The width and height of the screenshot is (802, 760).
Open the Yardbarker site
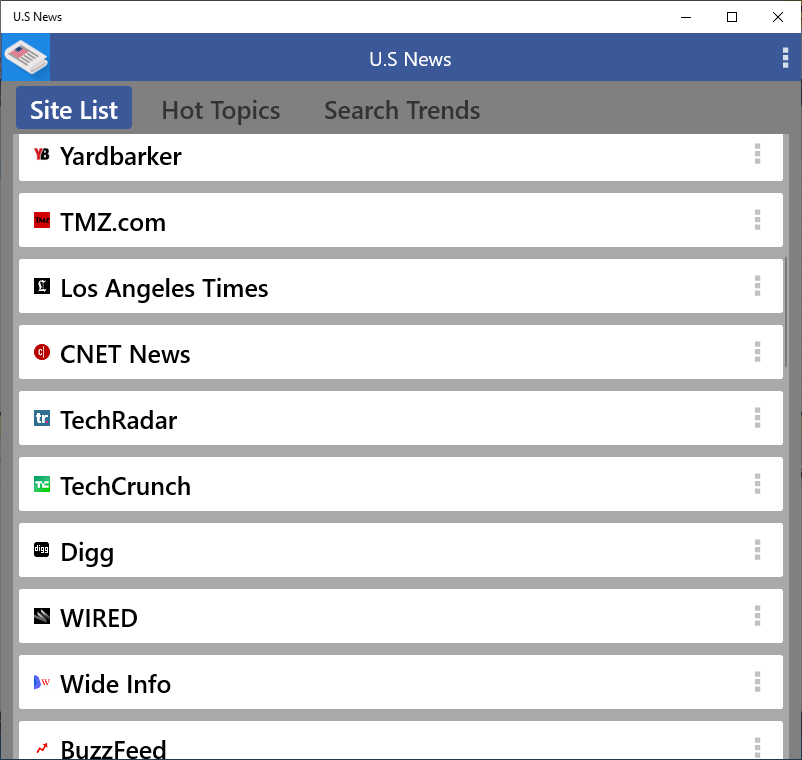point(400,157)
